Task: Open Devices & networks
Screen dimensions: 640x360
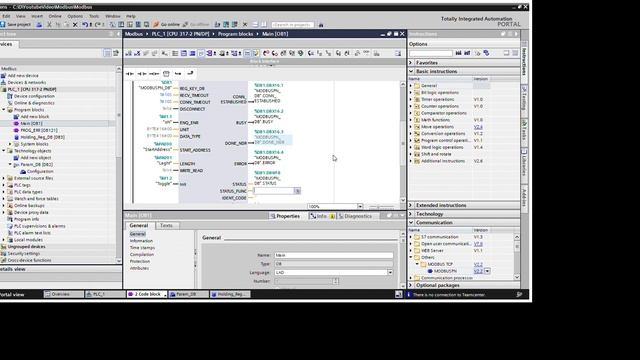Action: pos(27,82)
